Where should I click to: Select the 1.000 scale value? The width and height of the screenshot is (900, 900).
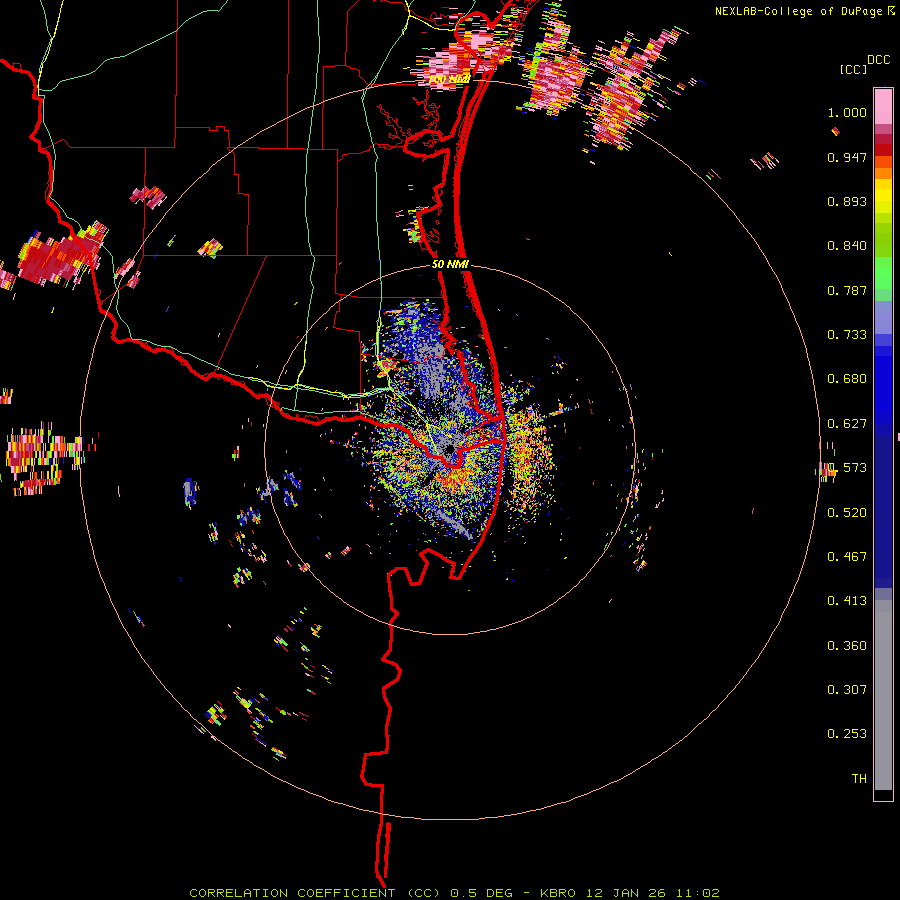(847, 112)
